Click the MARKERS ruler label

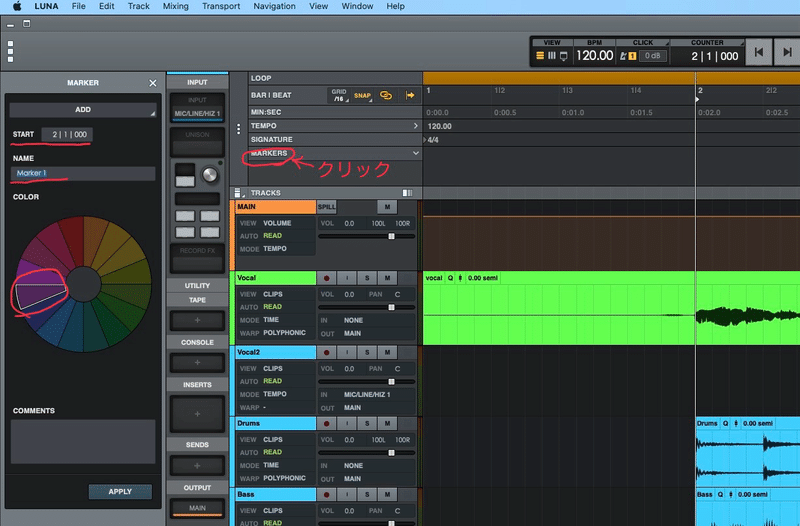coord(269,153)
